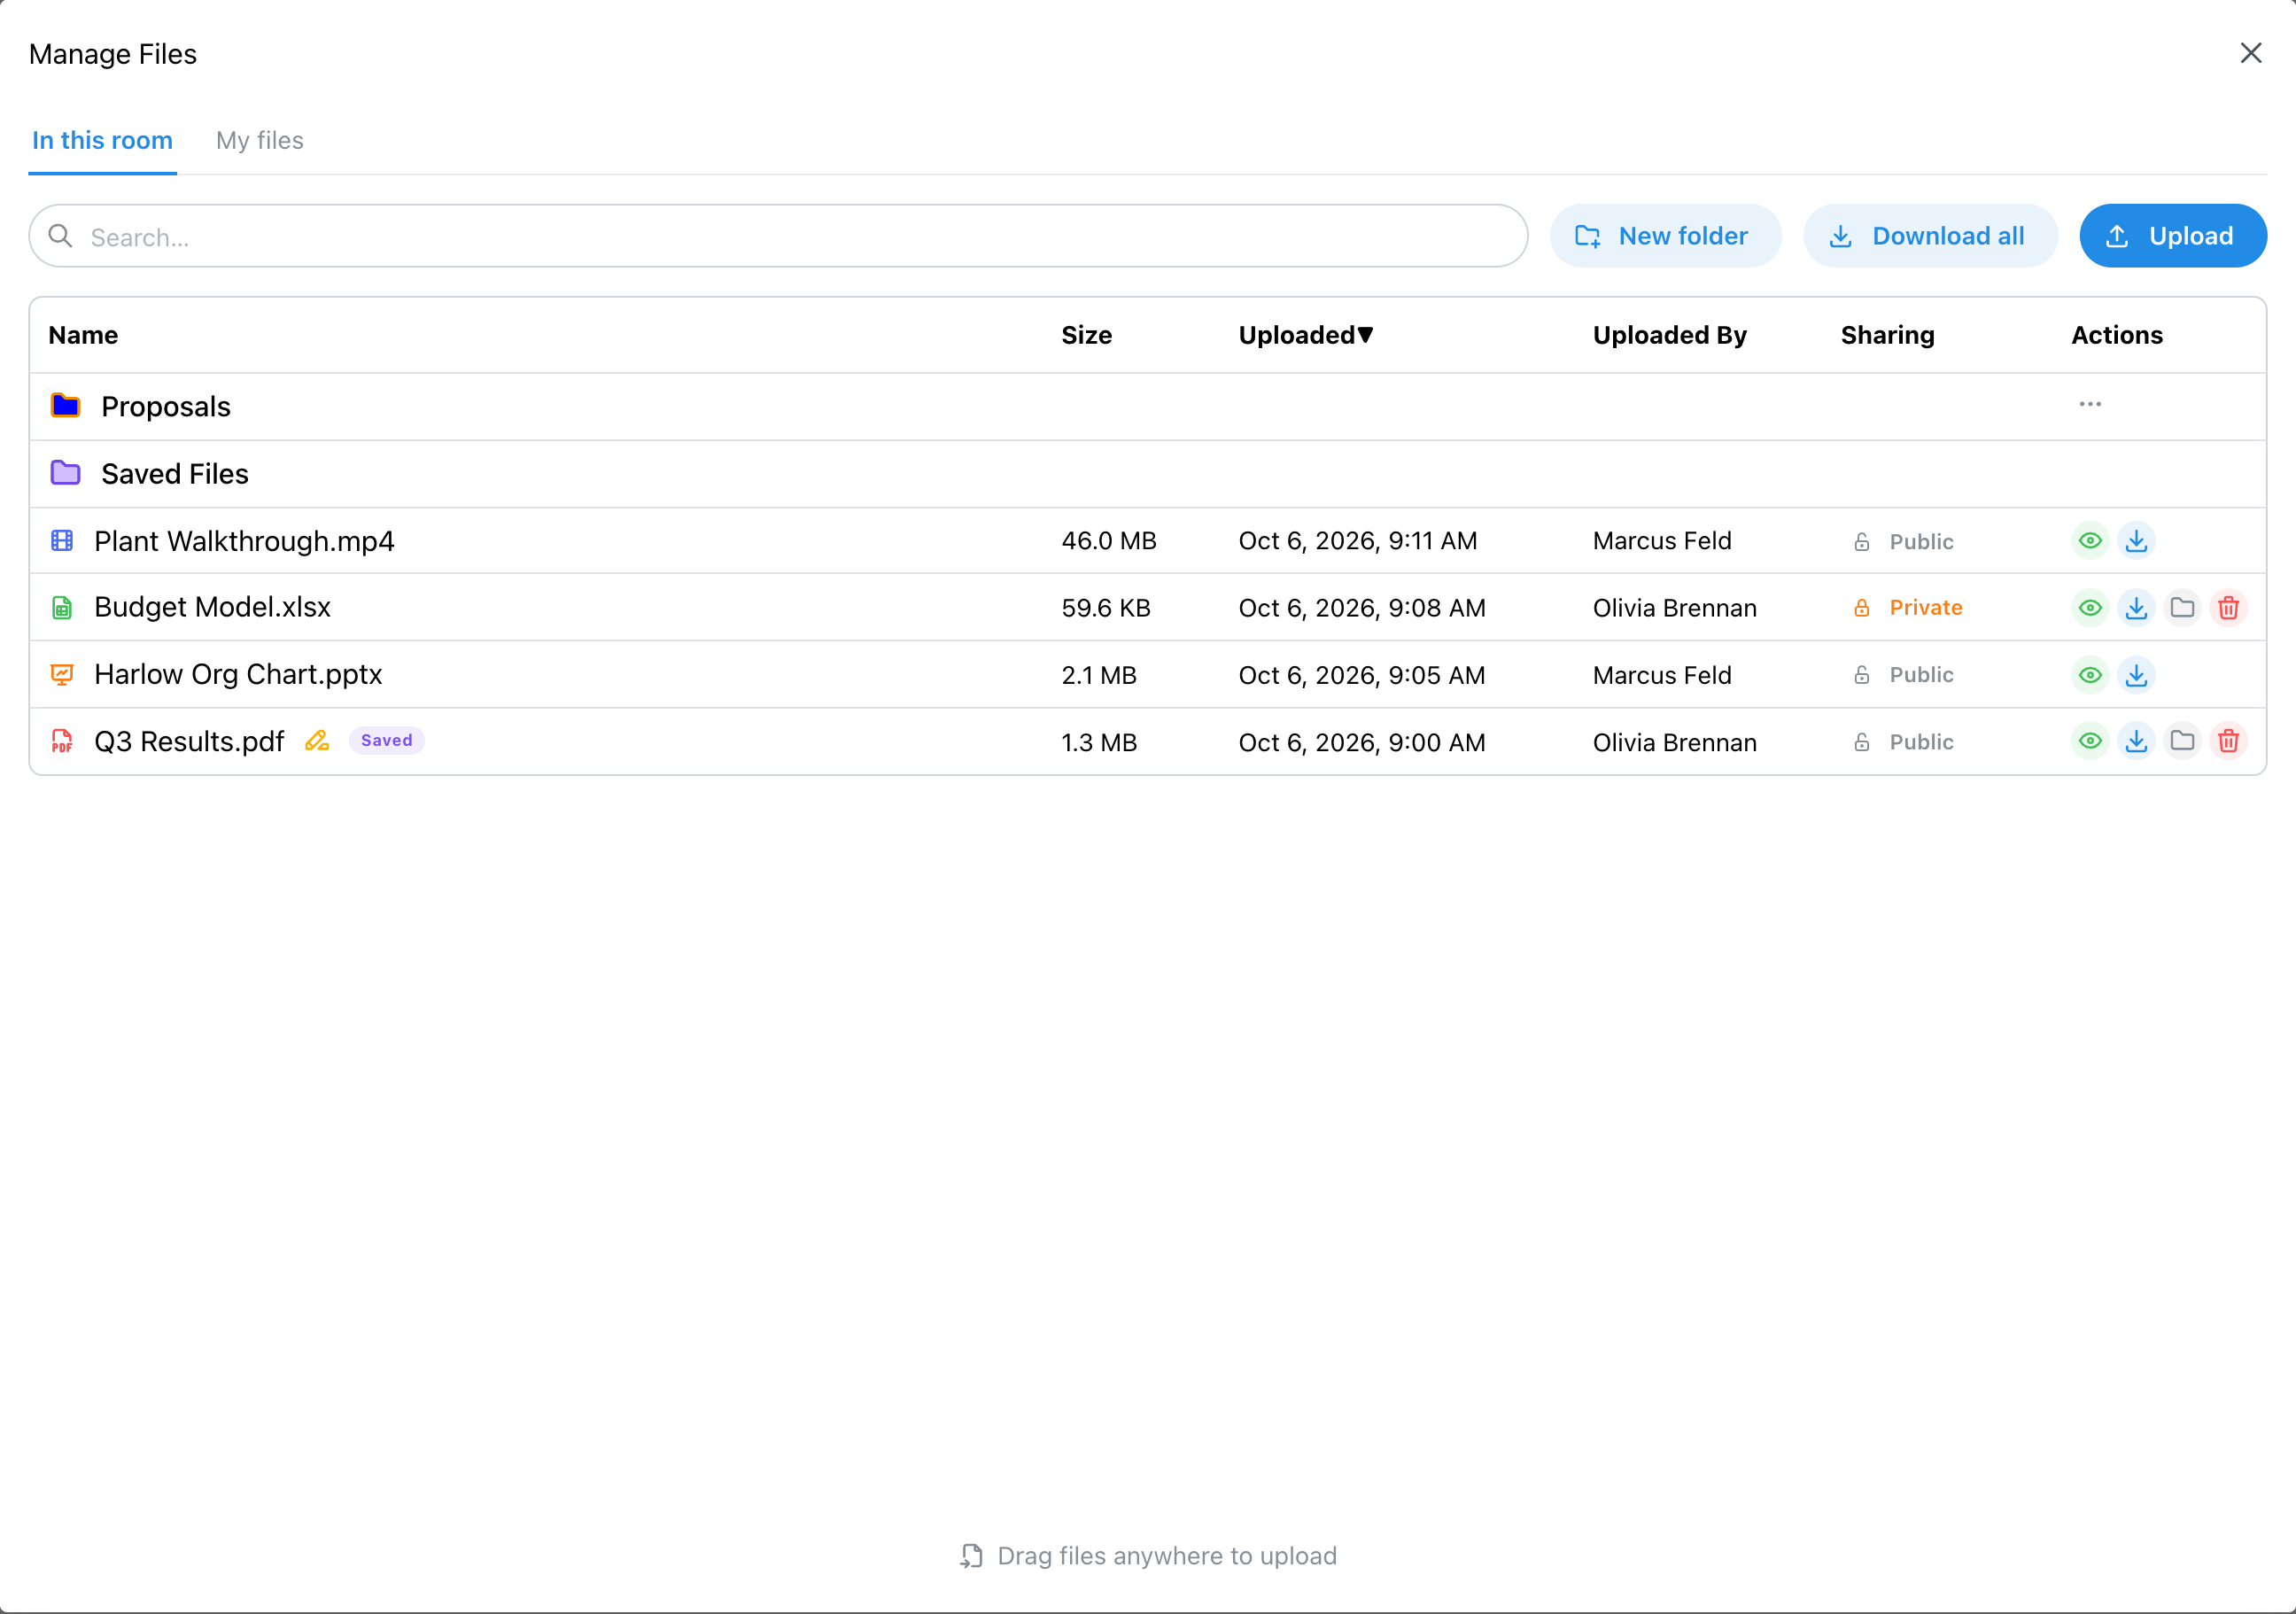Click the Saved badge on Q3 Results.pdf
Viewport: 2296px width, 1614px height.
click(x=387, y=741)
